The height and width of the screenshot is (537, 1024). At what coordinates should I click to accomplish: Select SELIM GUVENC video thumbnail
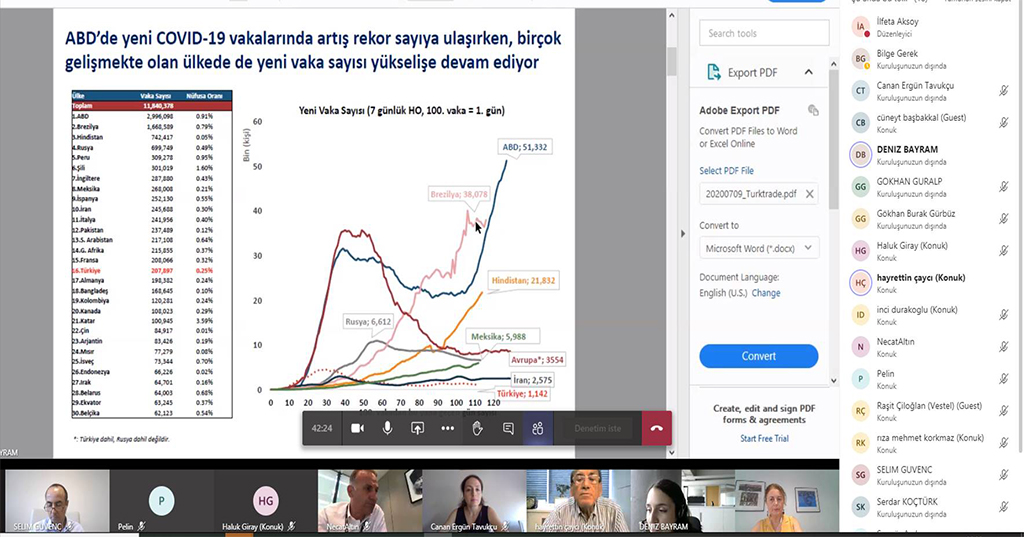(57, 501)
